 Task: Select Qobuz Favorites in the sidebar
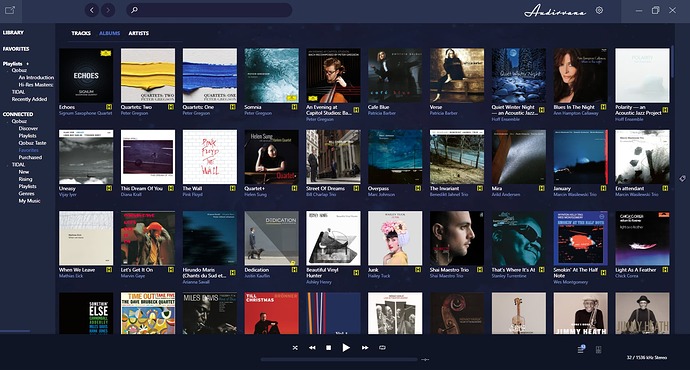(x=28, y=150)
